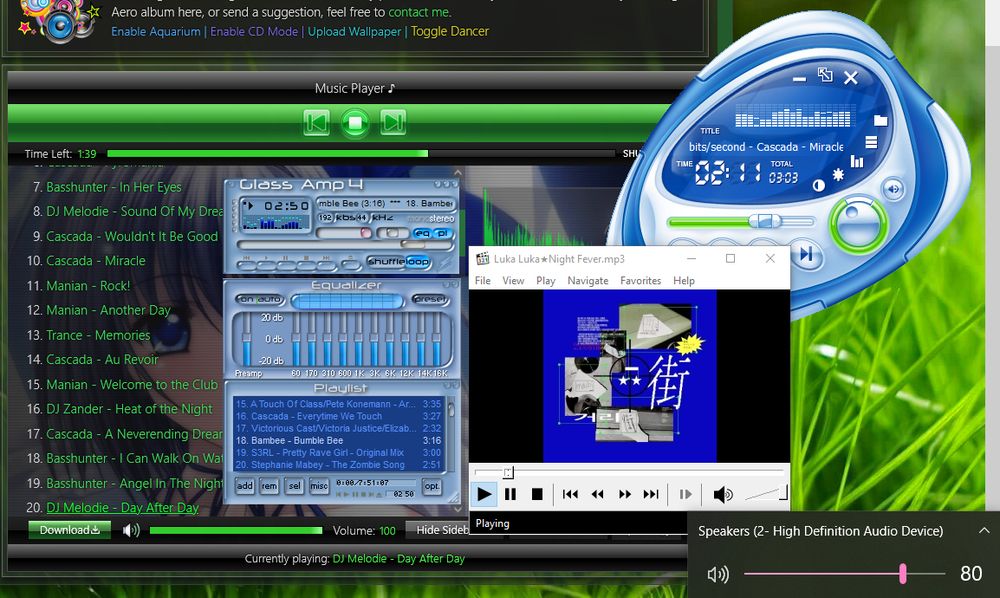
Task: Open the Play menu in Luka Luka window
Action: (545, 281)
